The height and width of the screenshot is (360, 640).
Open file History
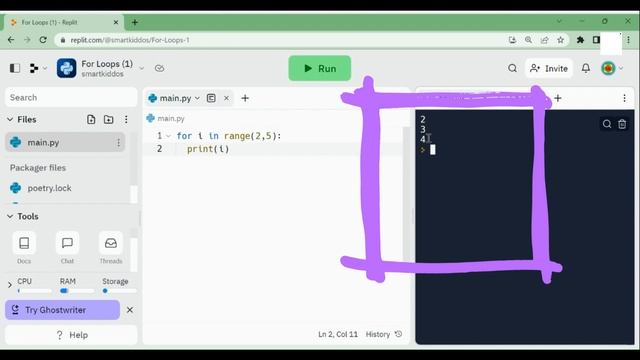pyautogui.click(x=384, y=334)
